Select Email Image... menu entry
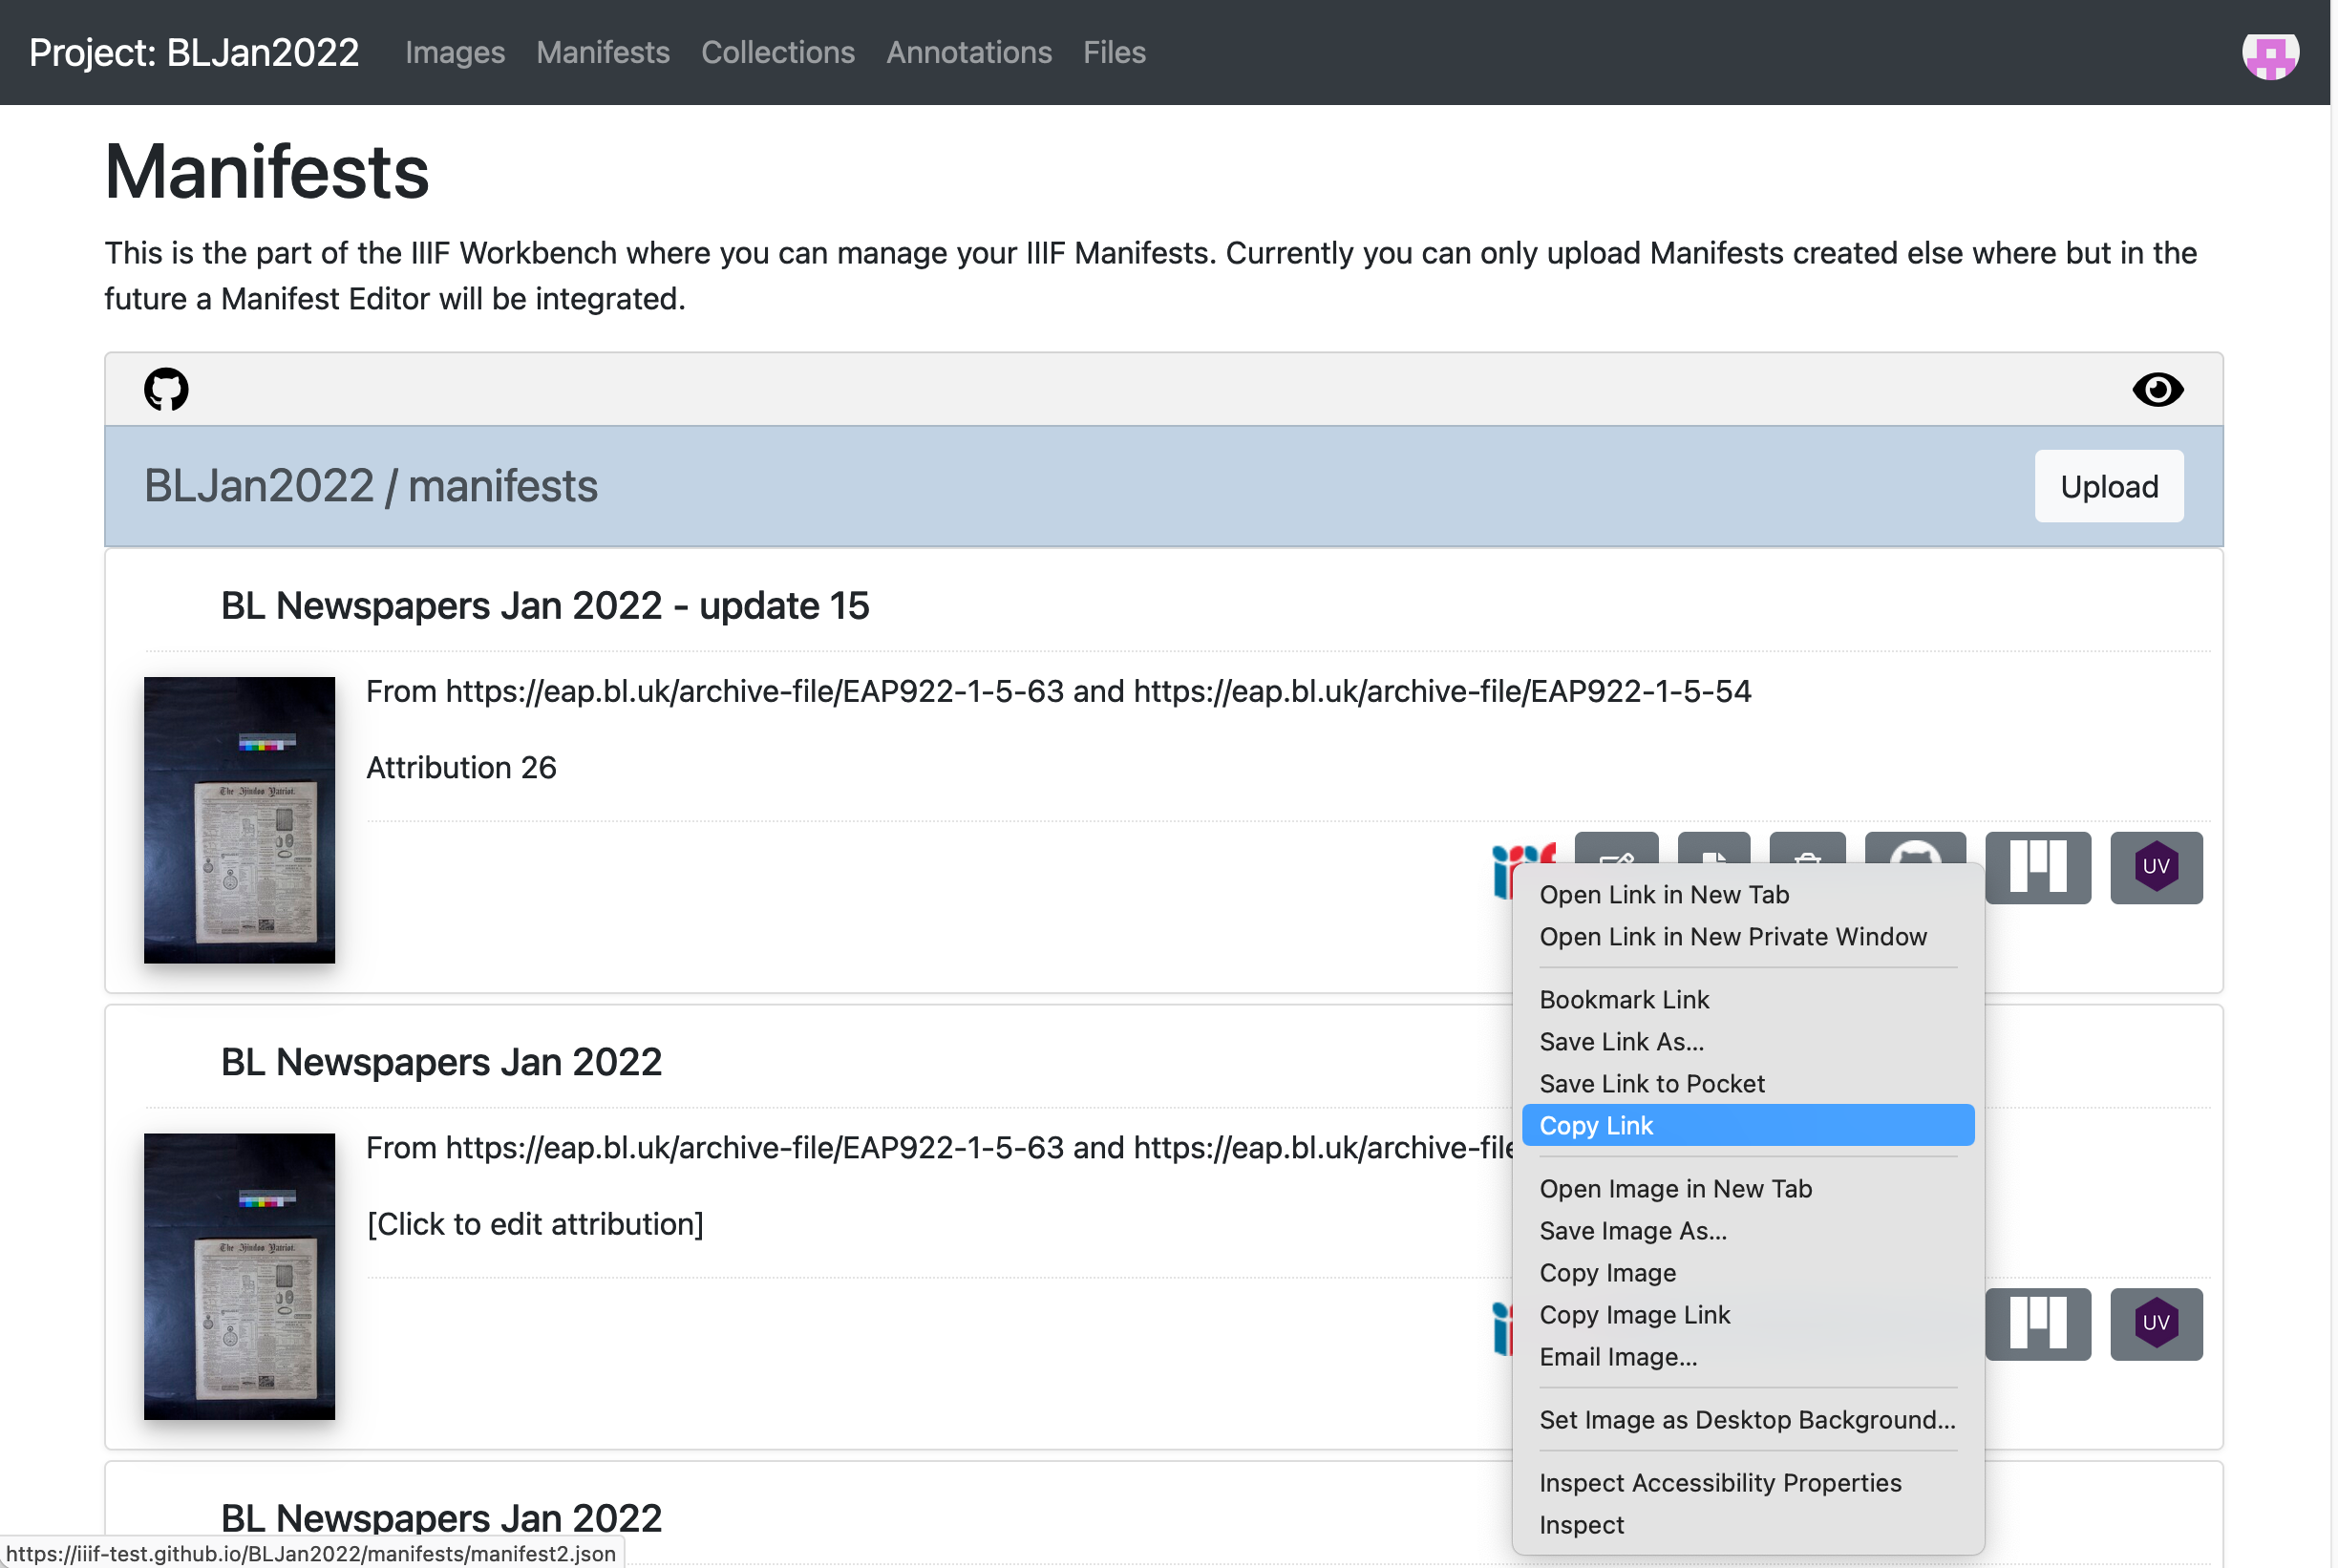Screen dimensions: 2338x1568 [1748, 1357]
